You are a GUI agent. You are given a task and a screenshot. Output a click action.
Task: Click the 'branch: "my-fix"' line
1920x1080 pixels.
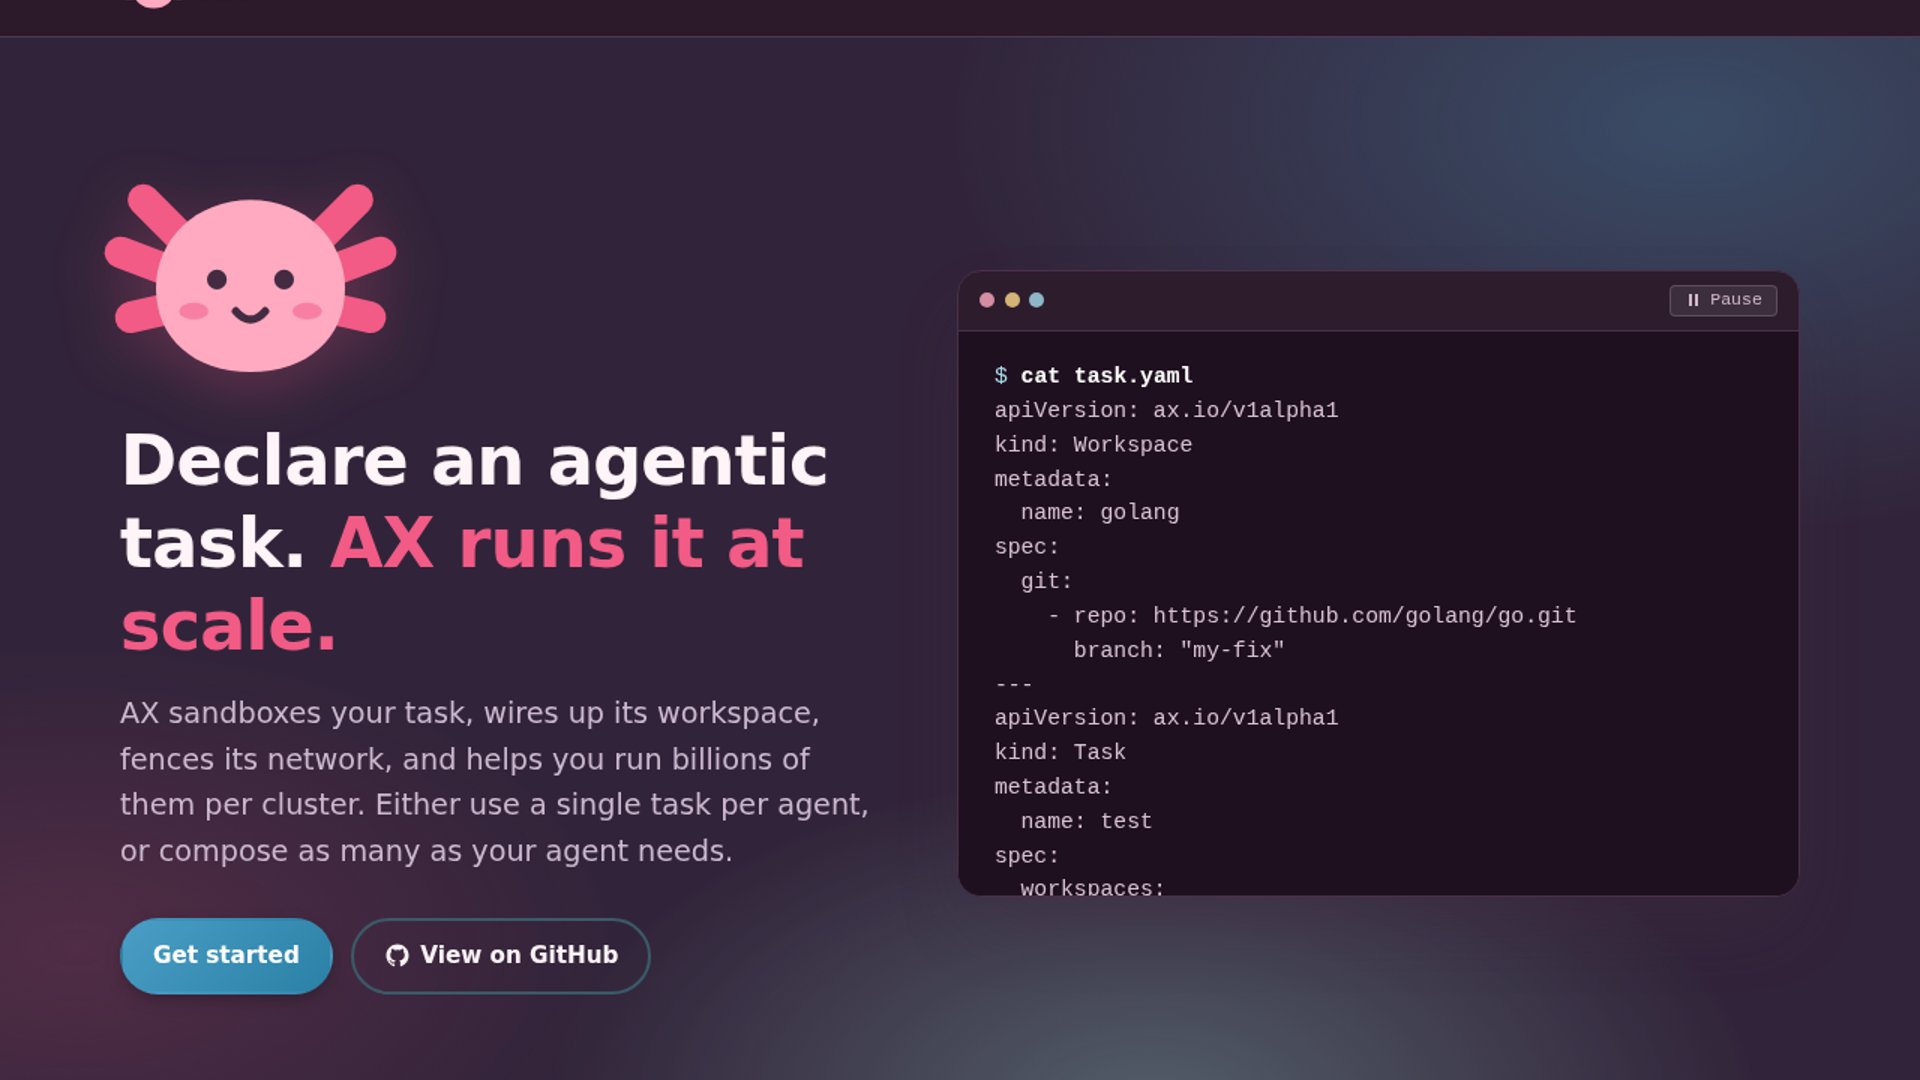tap(1179, 650)
